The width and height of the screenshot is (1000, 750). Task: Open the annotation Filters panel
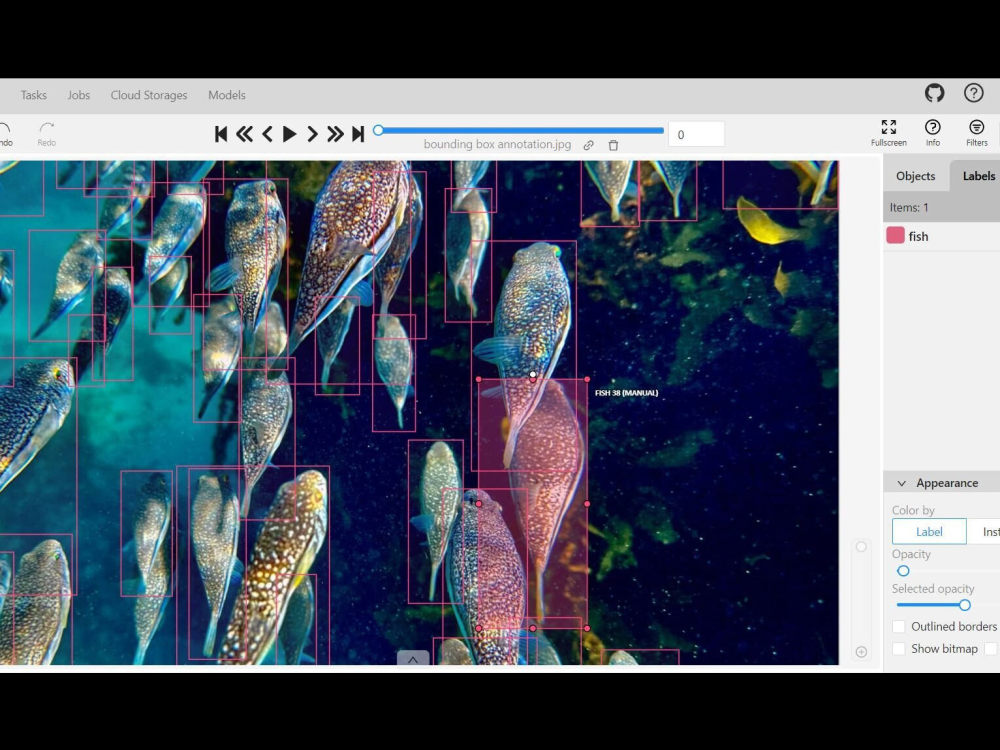click(976, 132)
